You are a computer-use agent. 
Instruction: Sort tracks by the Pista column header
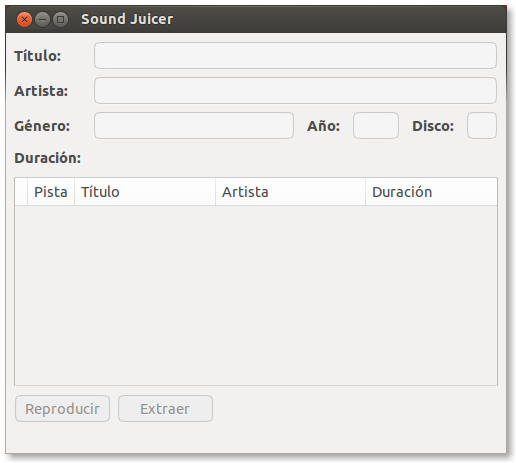click(x=51, y=192)
